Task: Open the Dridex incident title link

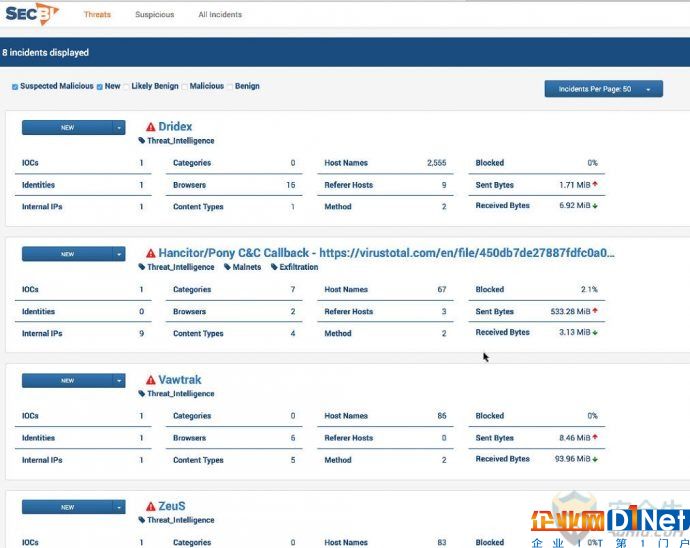Action: (175, 127)
